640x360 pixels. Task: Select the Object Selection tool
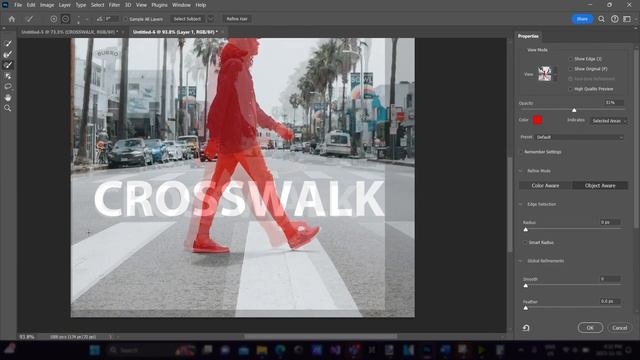click(8, 76)
